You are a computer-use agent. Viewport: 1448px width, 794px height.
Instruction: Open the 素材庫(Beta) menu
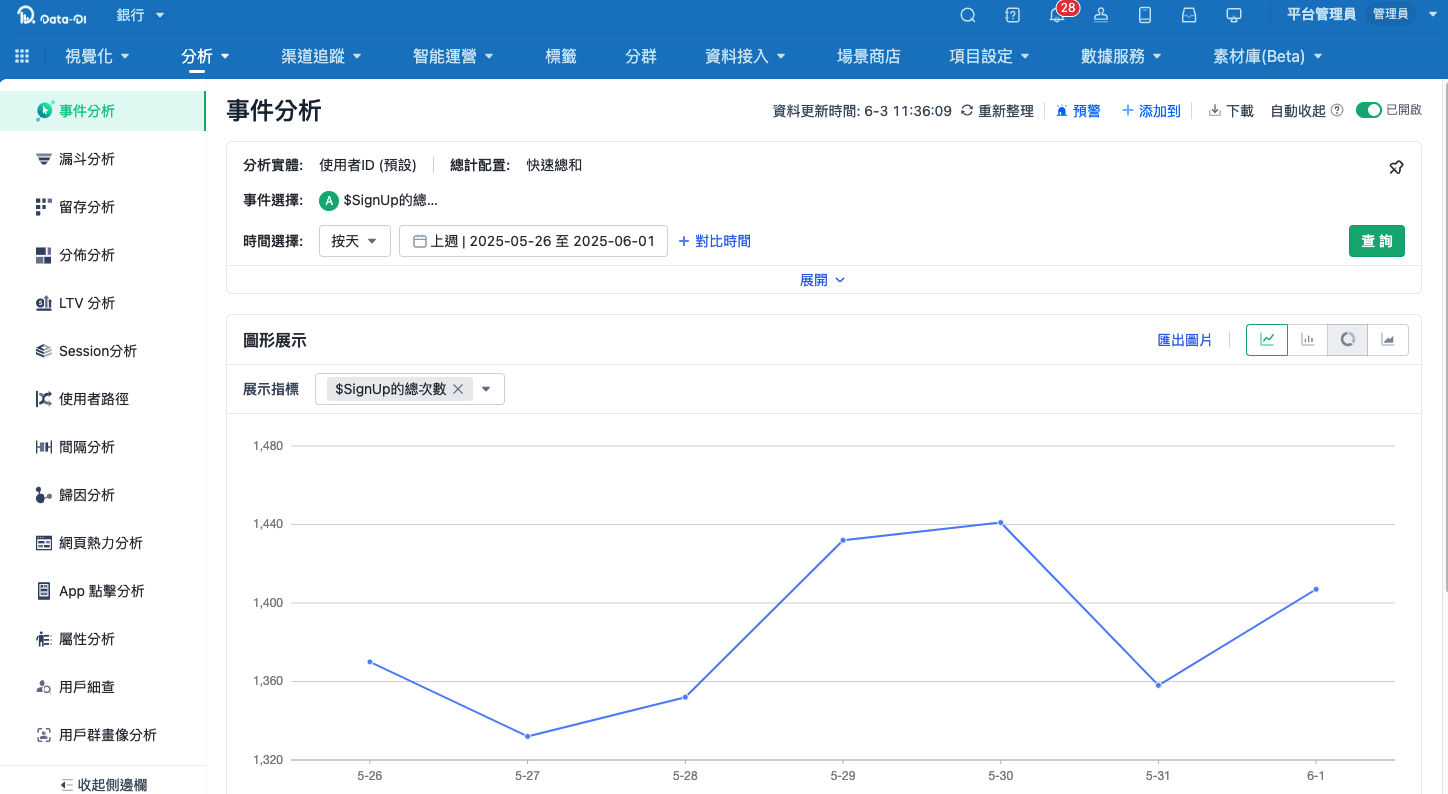pyautogui.click(x=1268, y=57)
